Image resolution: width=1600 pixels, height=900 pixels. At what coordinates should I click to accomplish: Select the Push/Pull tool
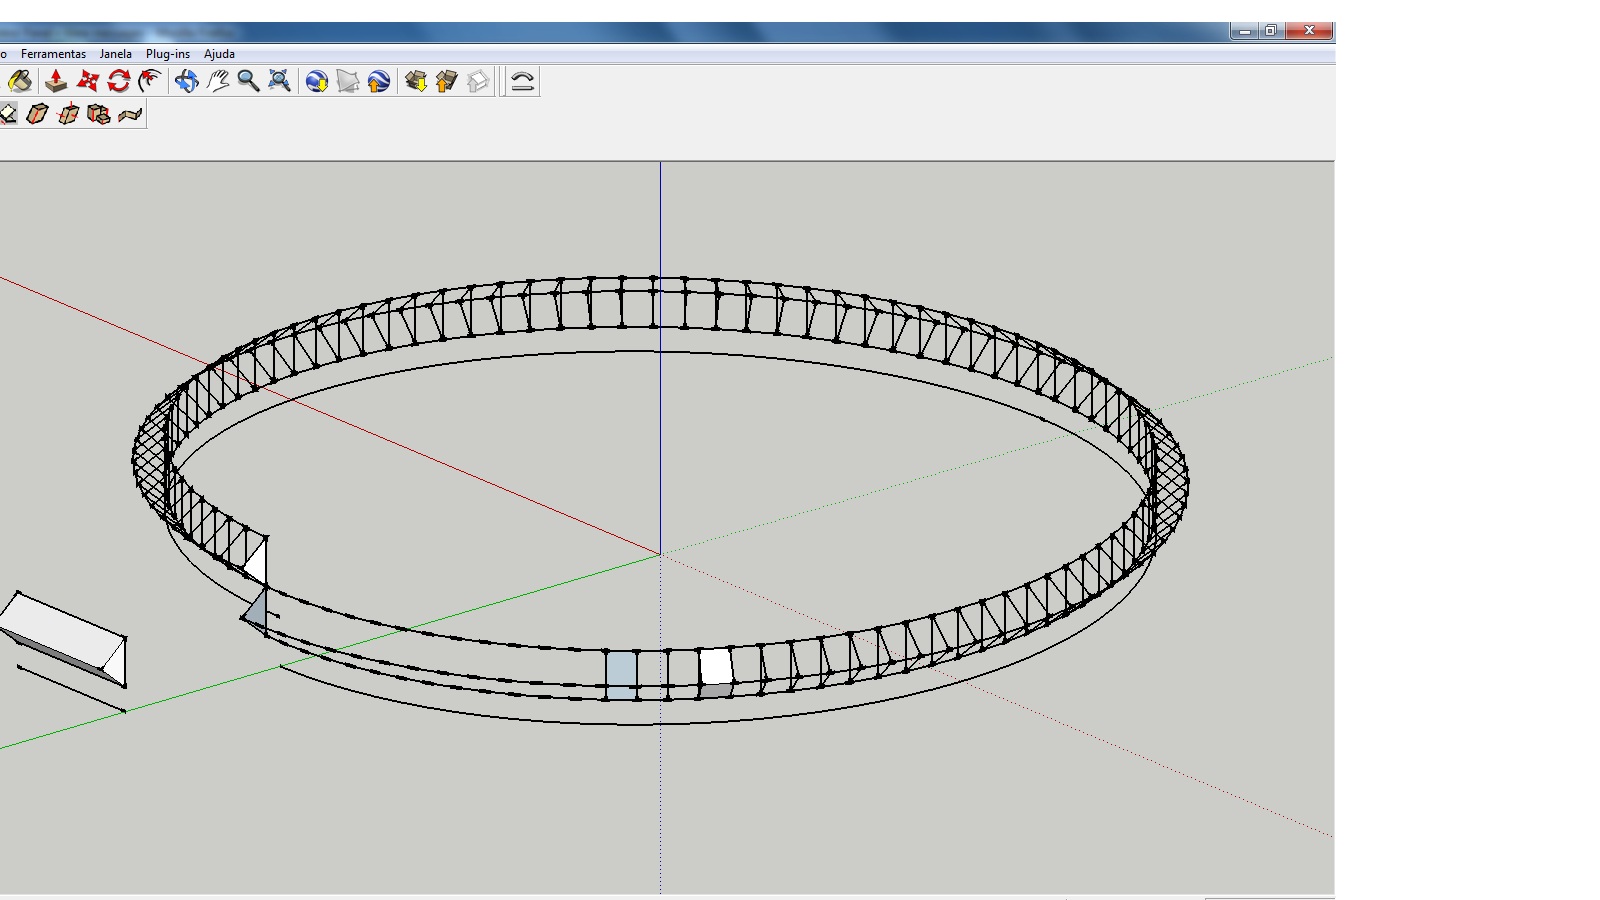pyautogui.click(x=56, y=81)
